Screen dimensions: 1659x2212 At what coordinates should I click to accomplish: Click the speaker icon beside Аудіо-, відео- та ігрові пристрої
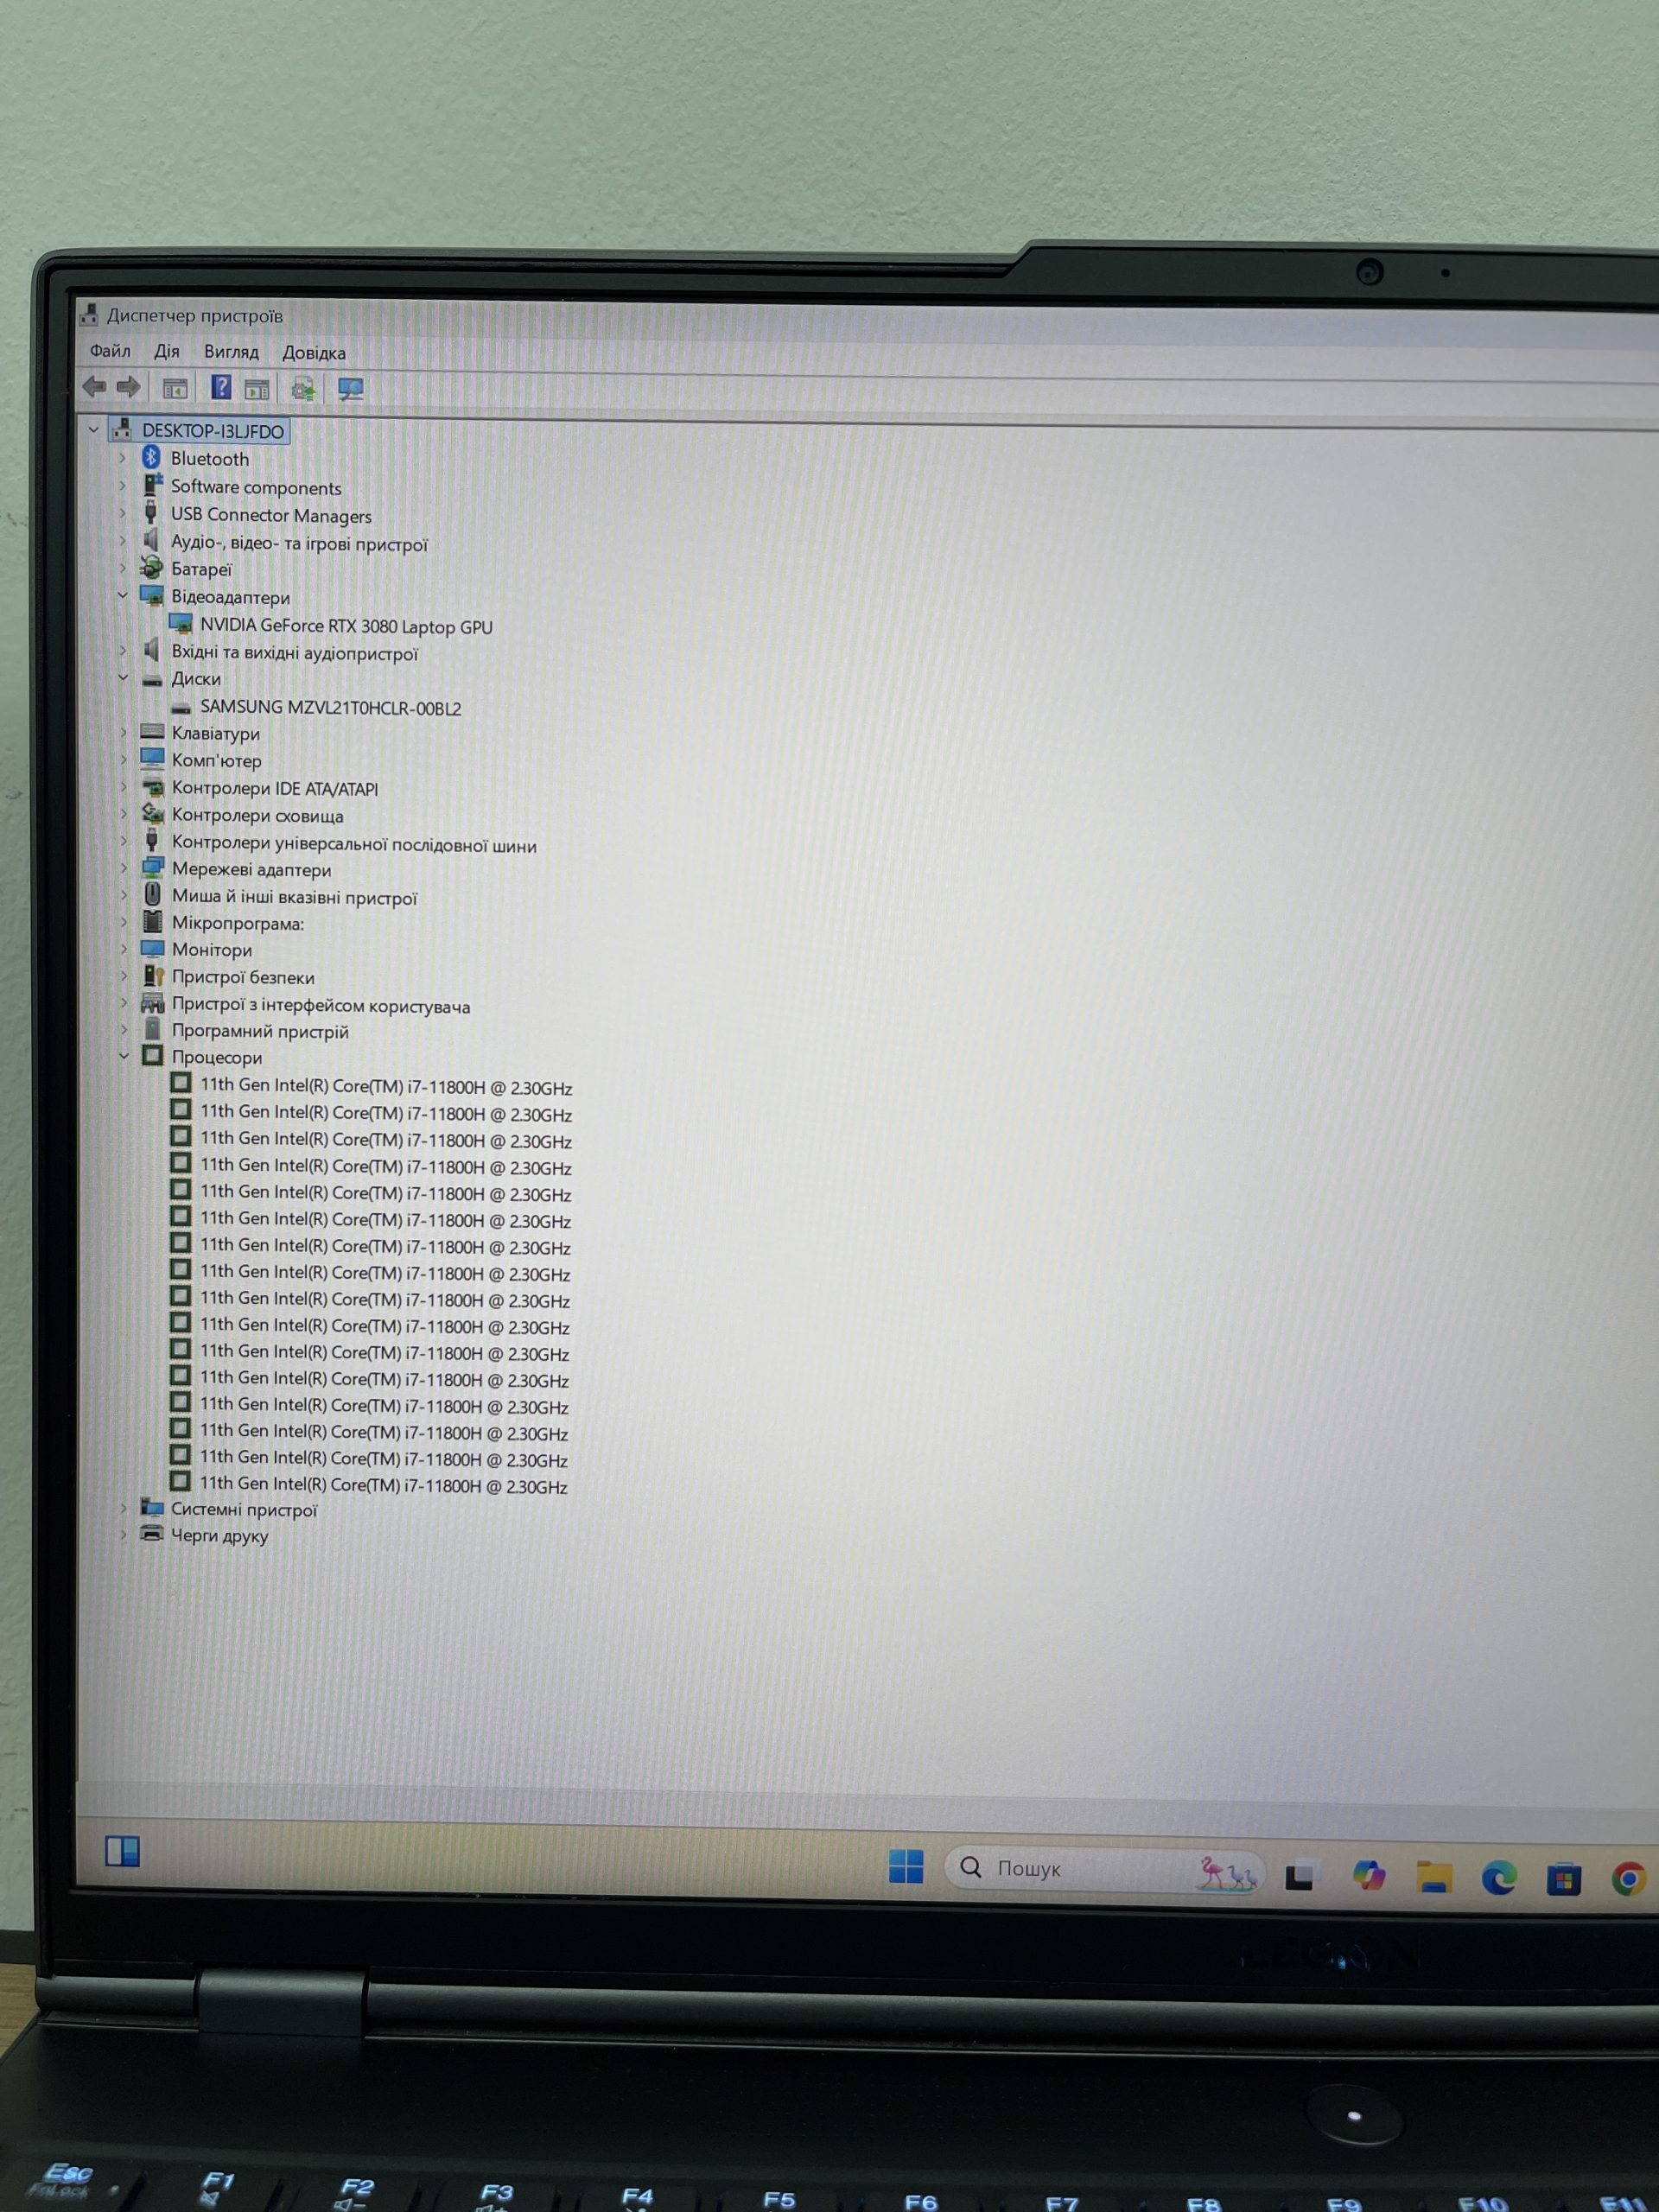[x=151, y=540]
